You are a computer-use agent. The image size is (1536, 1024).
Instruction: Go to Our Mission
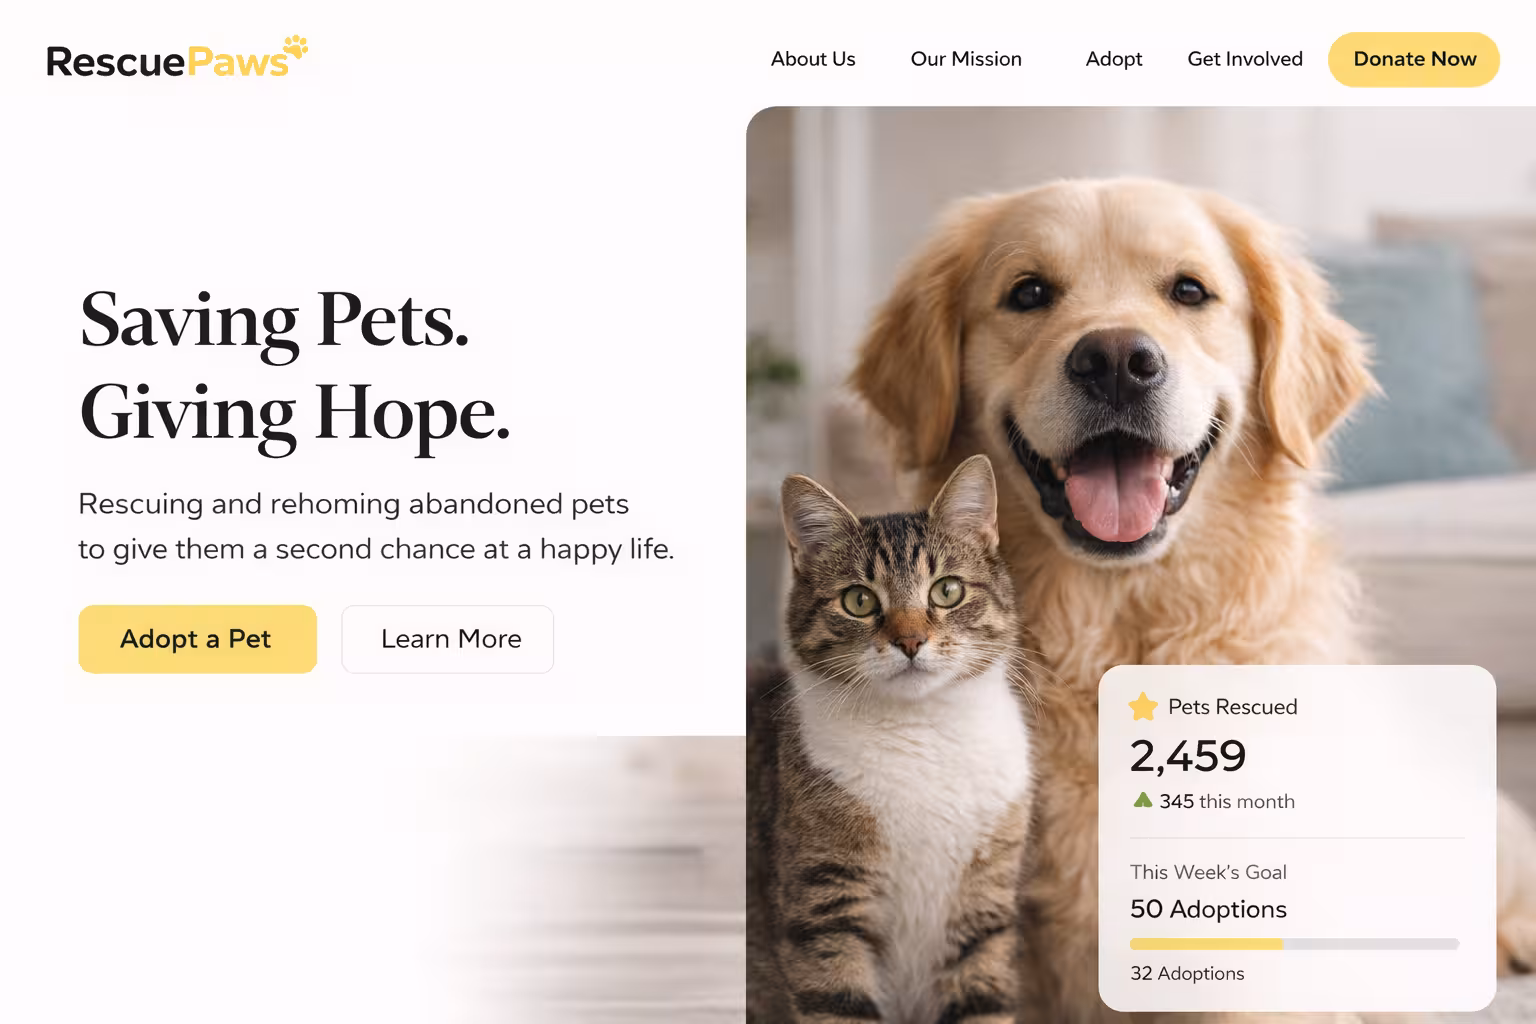pyautogui.click(x=966, y=59)
